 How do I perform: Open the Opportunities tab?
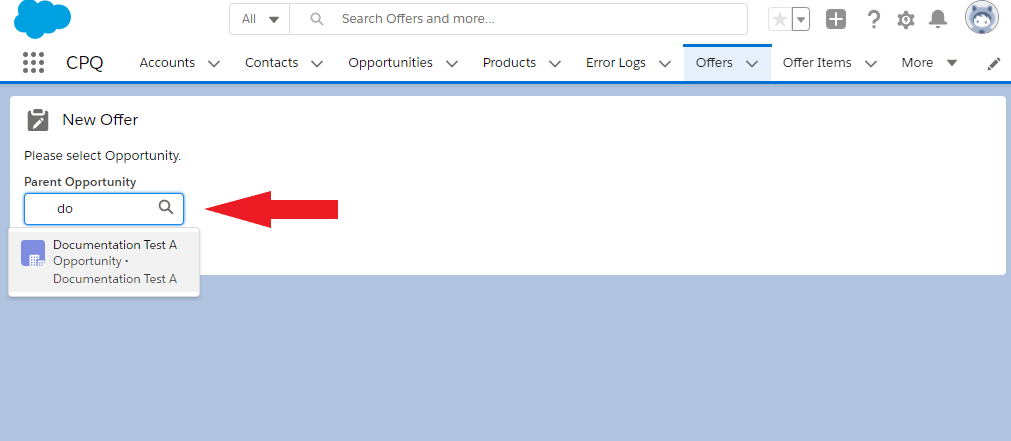(390, 63)
